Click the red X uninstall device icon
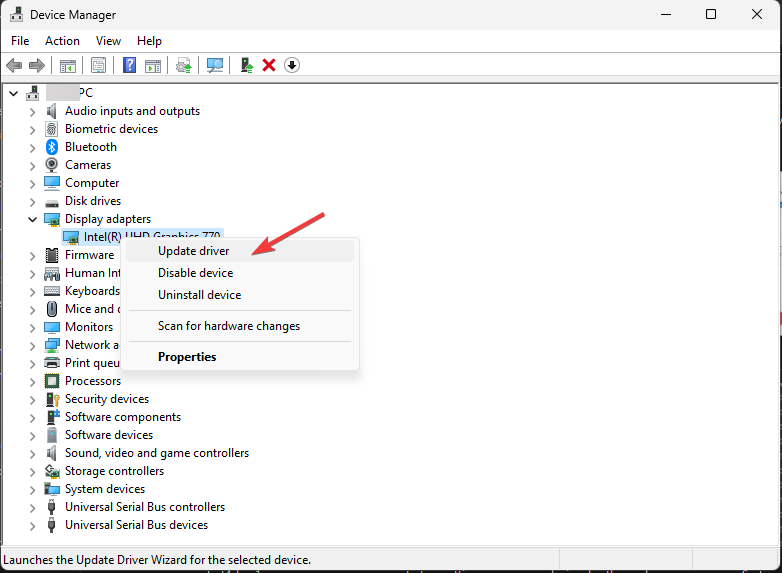The height and width of the screenshot is (573, 782). [269, 65]
